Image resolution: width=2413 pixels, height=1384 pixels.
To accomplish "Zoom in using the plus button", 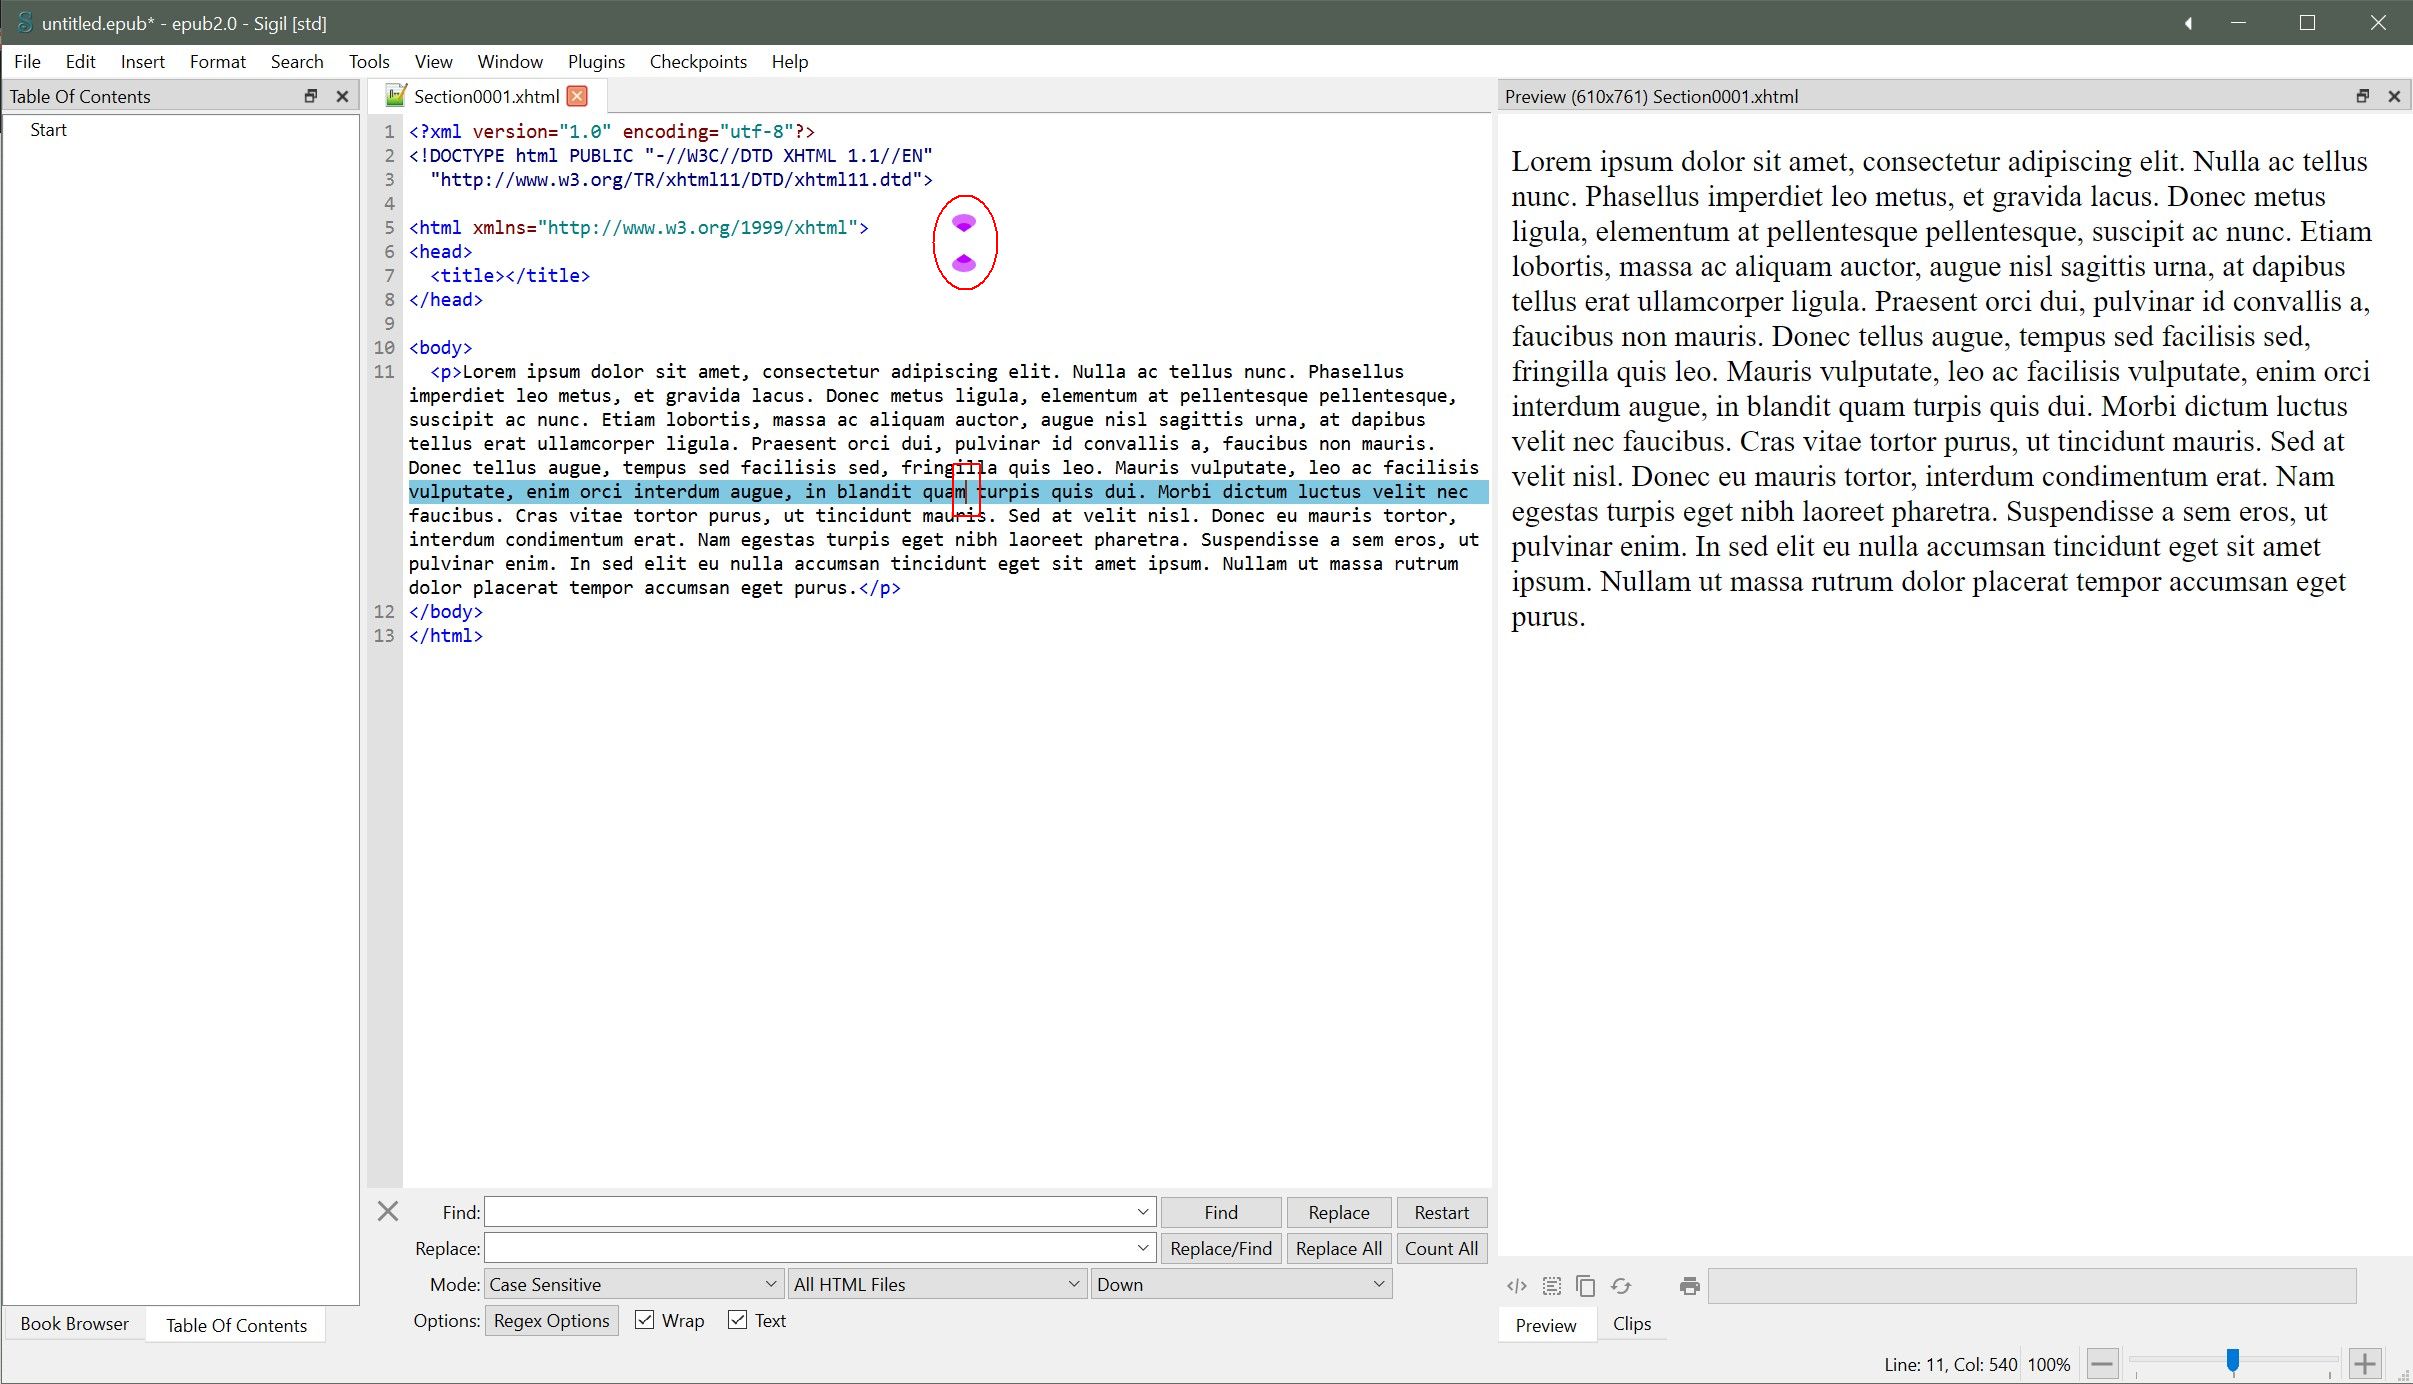I will coord(2365,1363).
